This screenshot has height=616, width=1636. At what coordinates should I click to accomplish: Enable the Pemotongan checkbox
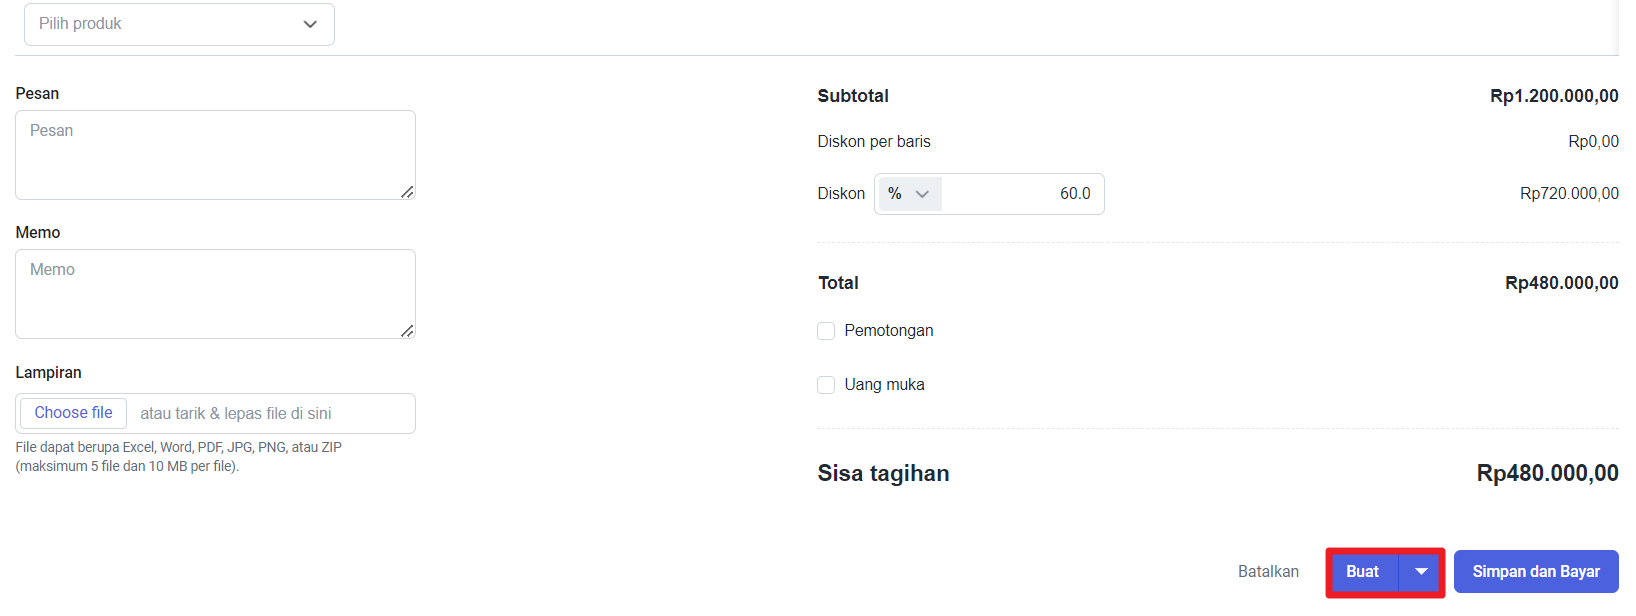(826, 331)
